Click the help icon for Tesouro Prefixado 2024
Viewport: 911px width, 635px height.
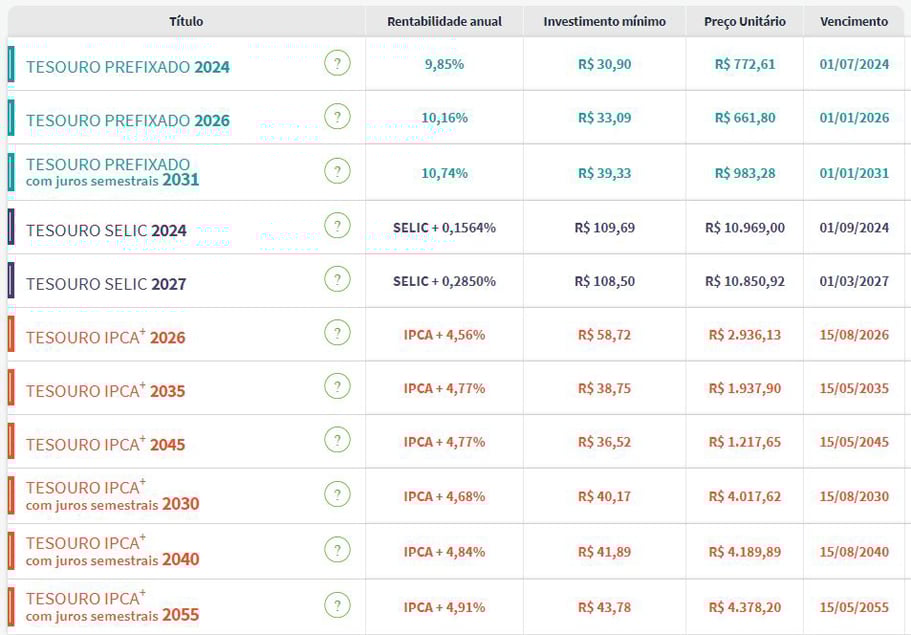coord(337,64)
